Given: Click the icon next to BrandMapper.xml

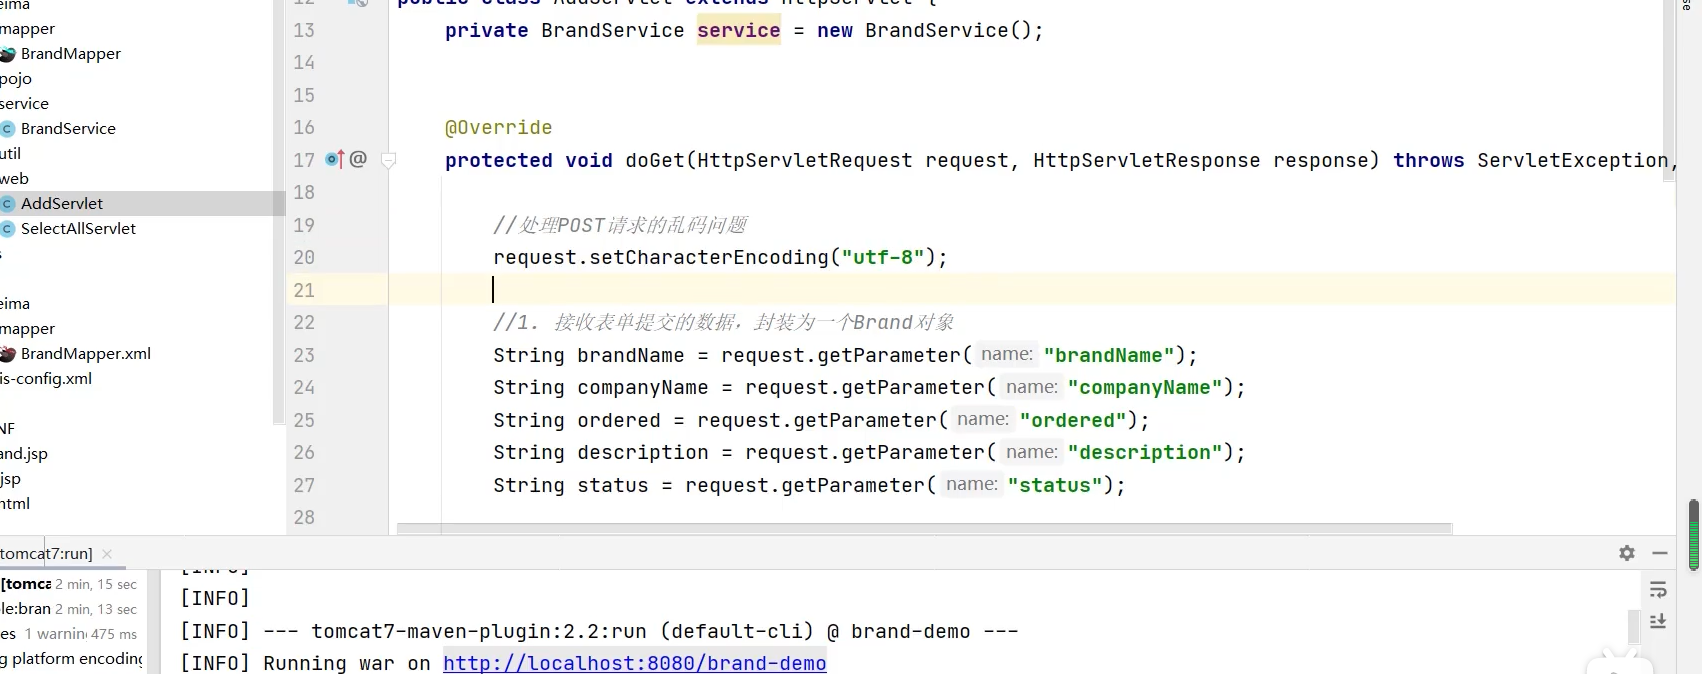Looking at the screenshot, I should click(8, 354).
